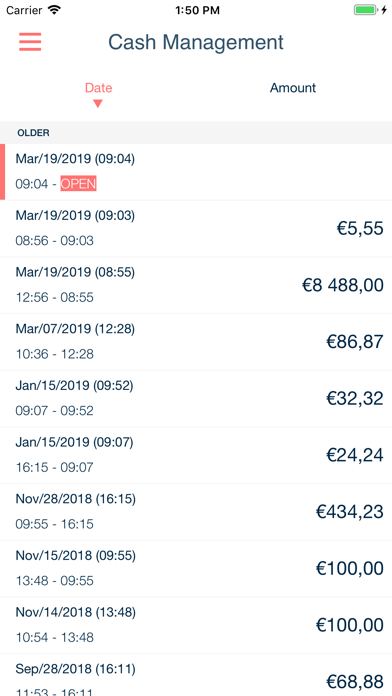Select the €8 488,00 amount row
The image size is (392, 696).
(196, 285)
